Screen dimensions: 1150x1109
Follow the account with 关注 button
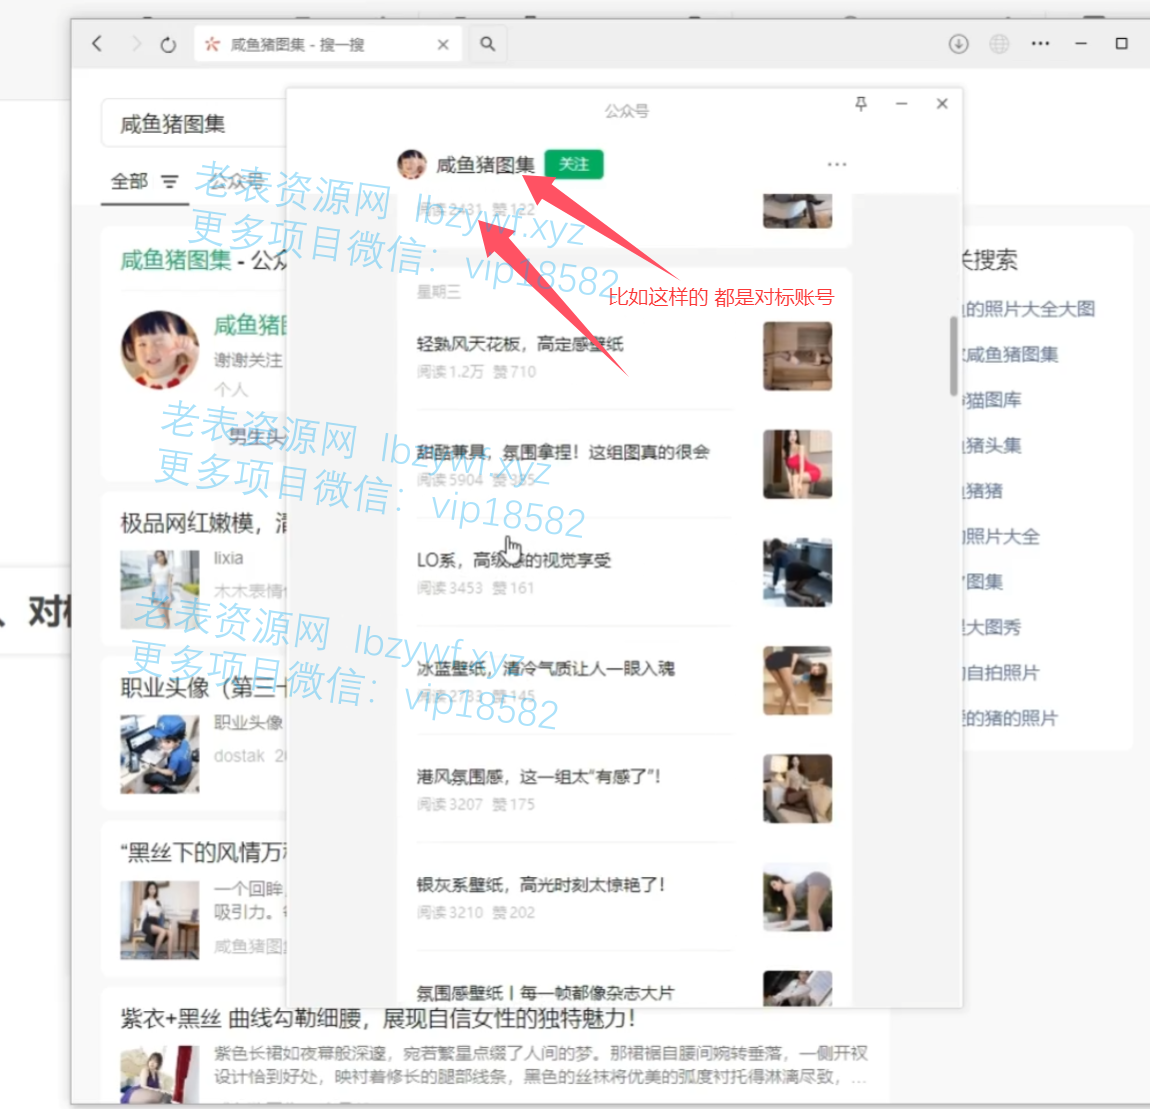pos(574,164)
